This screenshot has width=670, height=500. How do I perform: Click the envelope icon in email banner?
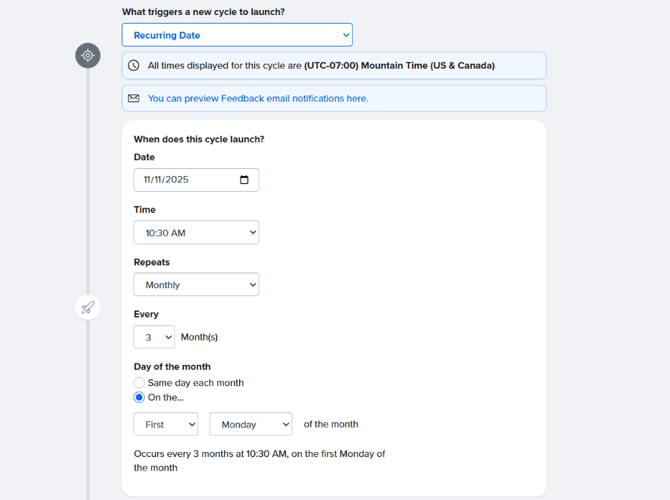(134, 99)
